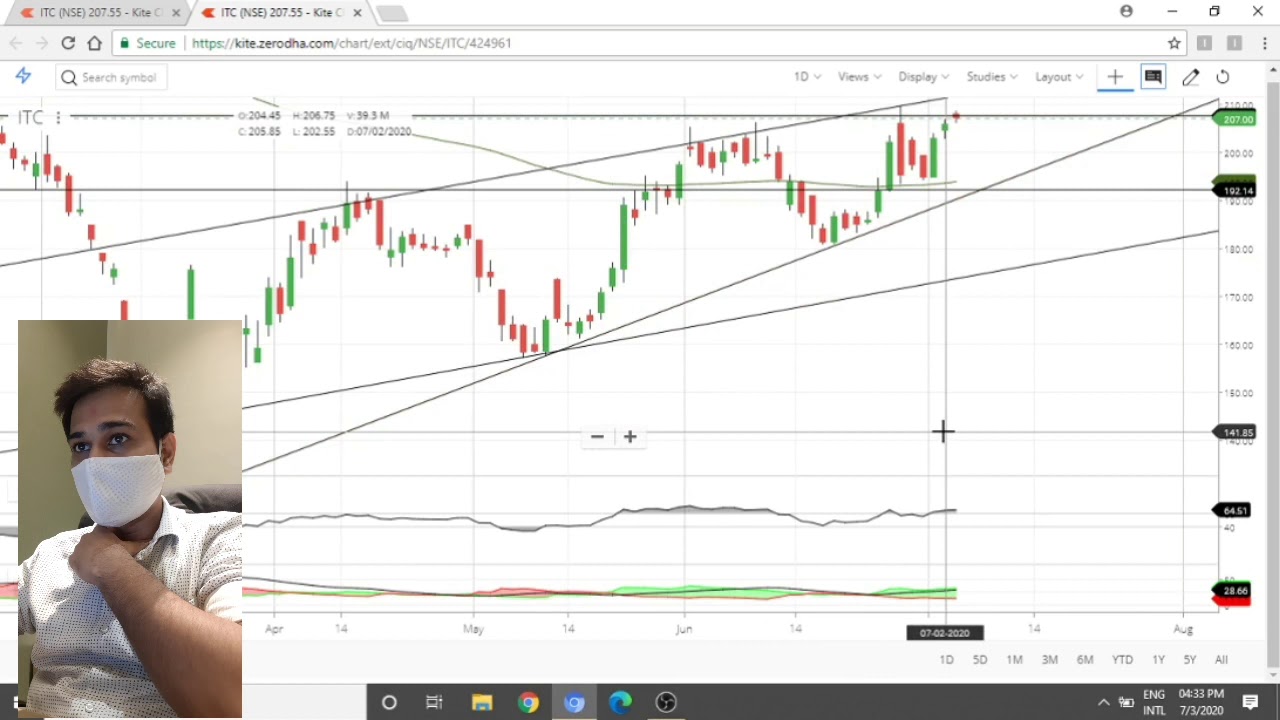Open Windows Cortana search circle
The height and width of the screenshot is (720, 1280).
click(389, 703)
